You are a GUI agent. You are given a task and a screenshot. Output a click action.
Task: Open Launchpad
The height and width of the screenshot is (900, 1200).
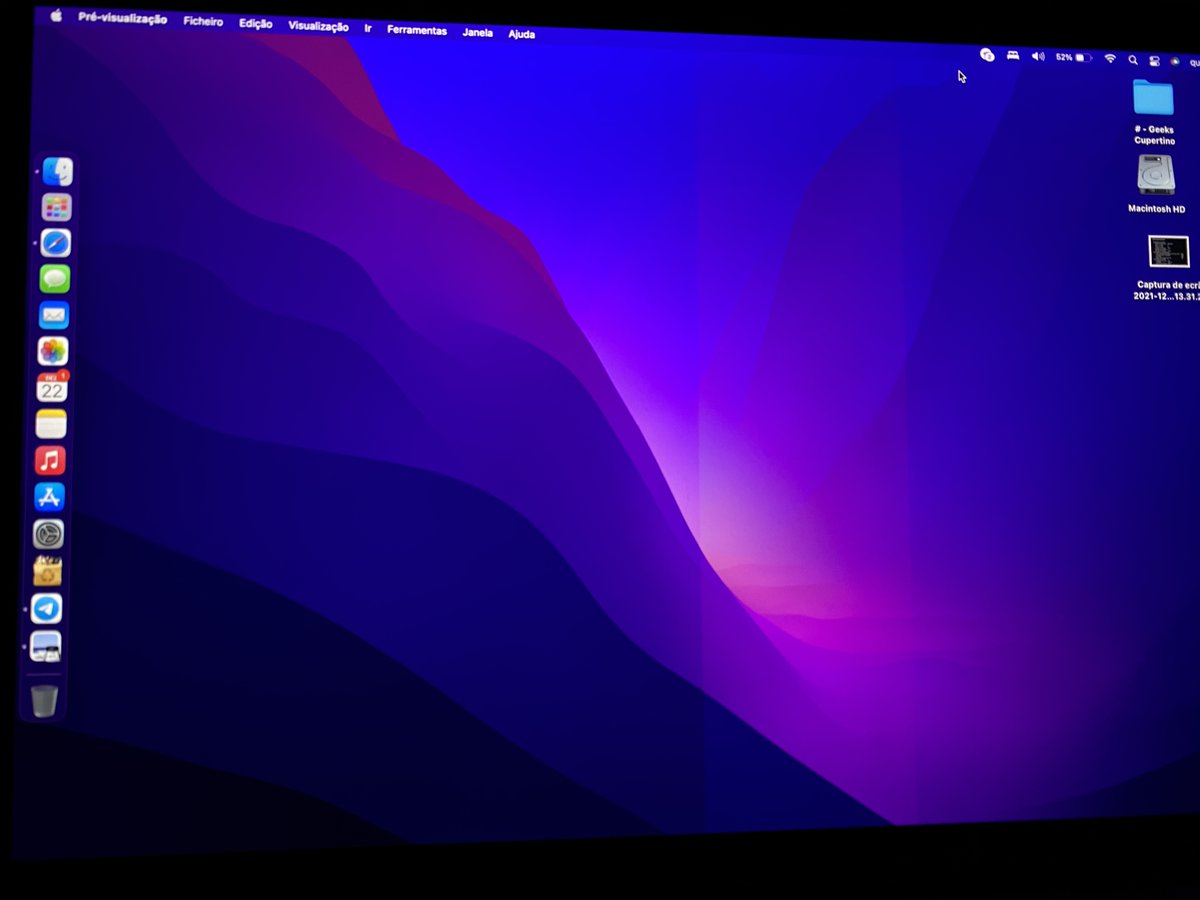(56, 207)
